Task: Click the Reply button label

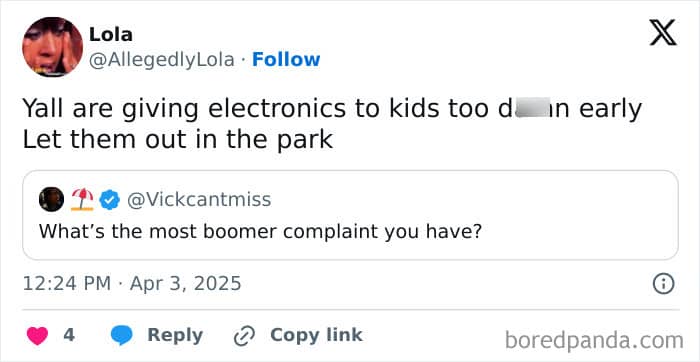Action: pyautogui.click(x=175, y=335)
